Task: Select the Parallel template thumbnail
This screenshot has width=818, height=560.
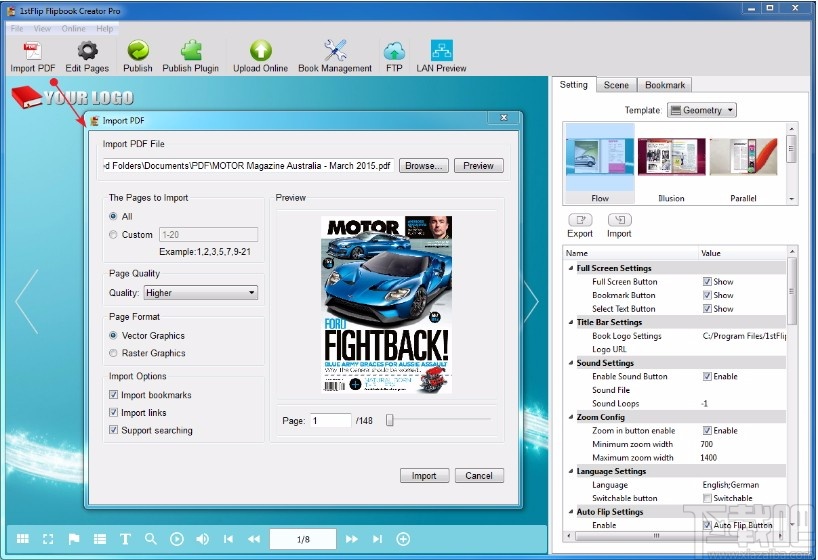Action: click(743, 163)
